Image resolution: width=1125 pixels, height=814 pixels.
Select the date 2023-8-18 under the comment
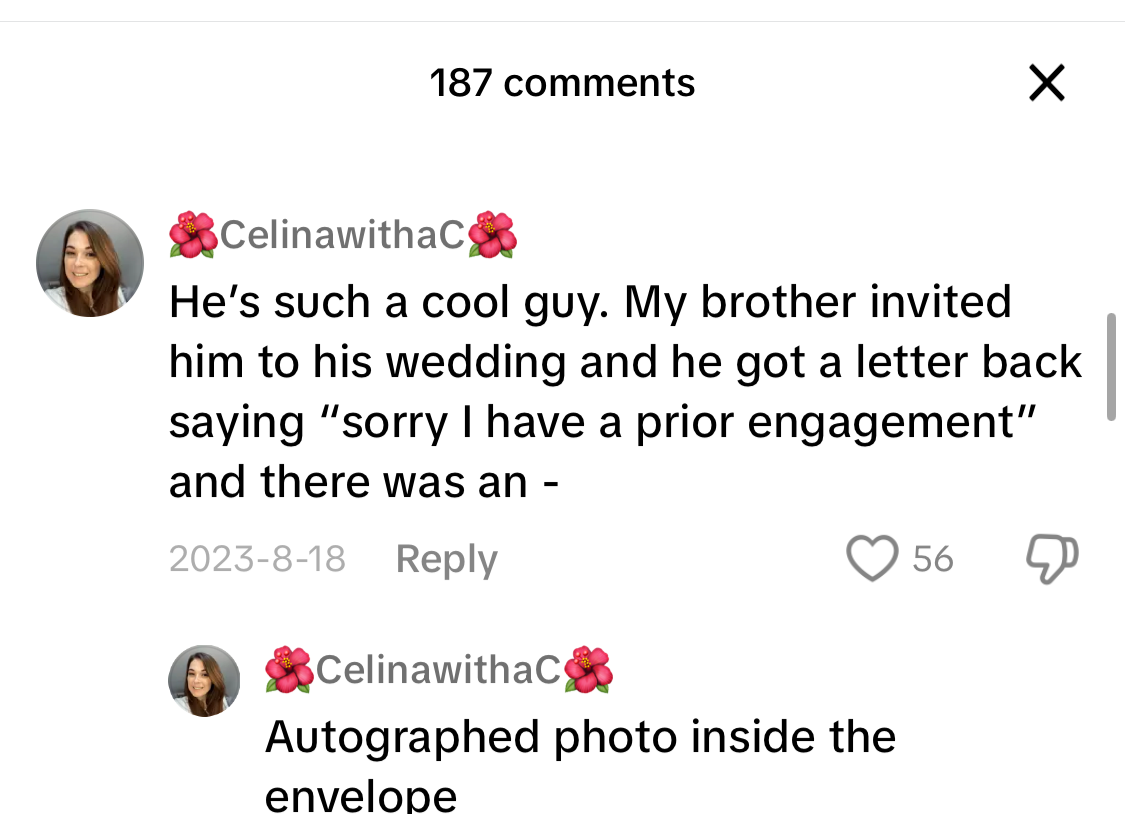click(x=256, y=559)
